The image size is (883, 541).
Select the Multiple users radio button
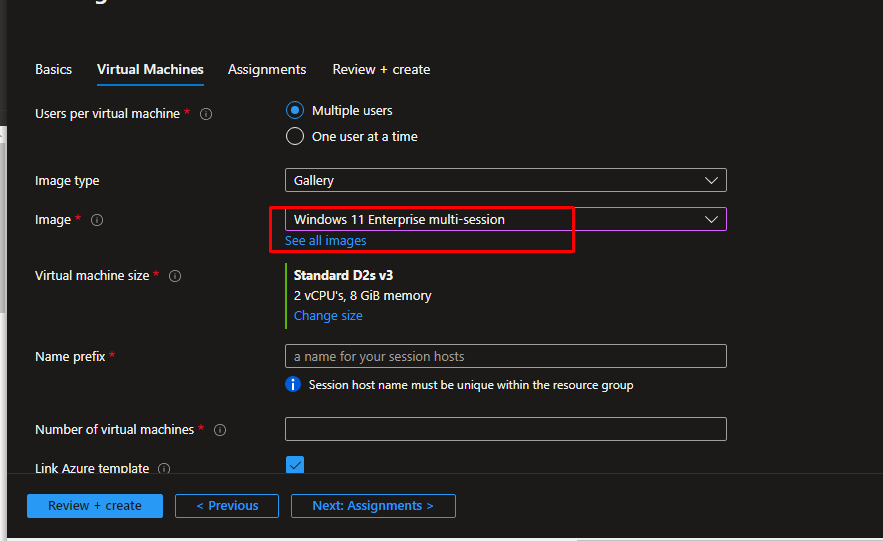[x=295, y=111]
